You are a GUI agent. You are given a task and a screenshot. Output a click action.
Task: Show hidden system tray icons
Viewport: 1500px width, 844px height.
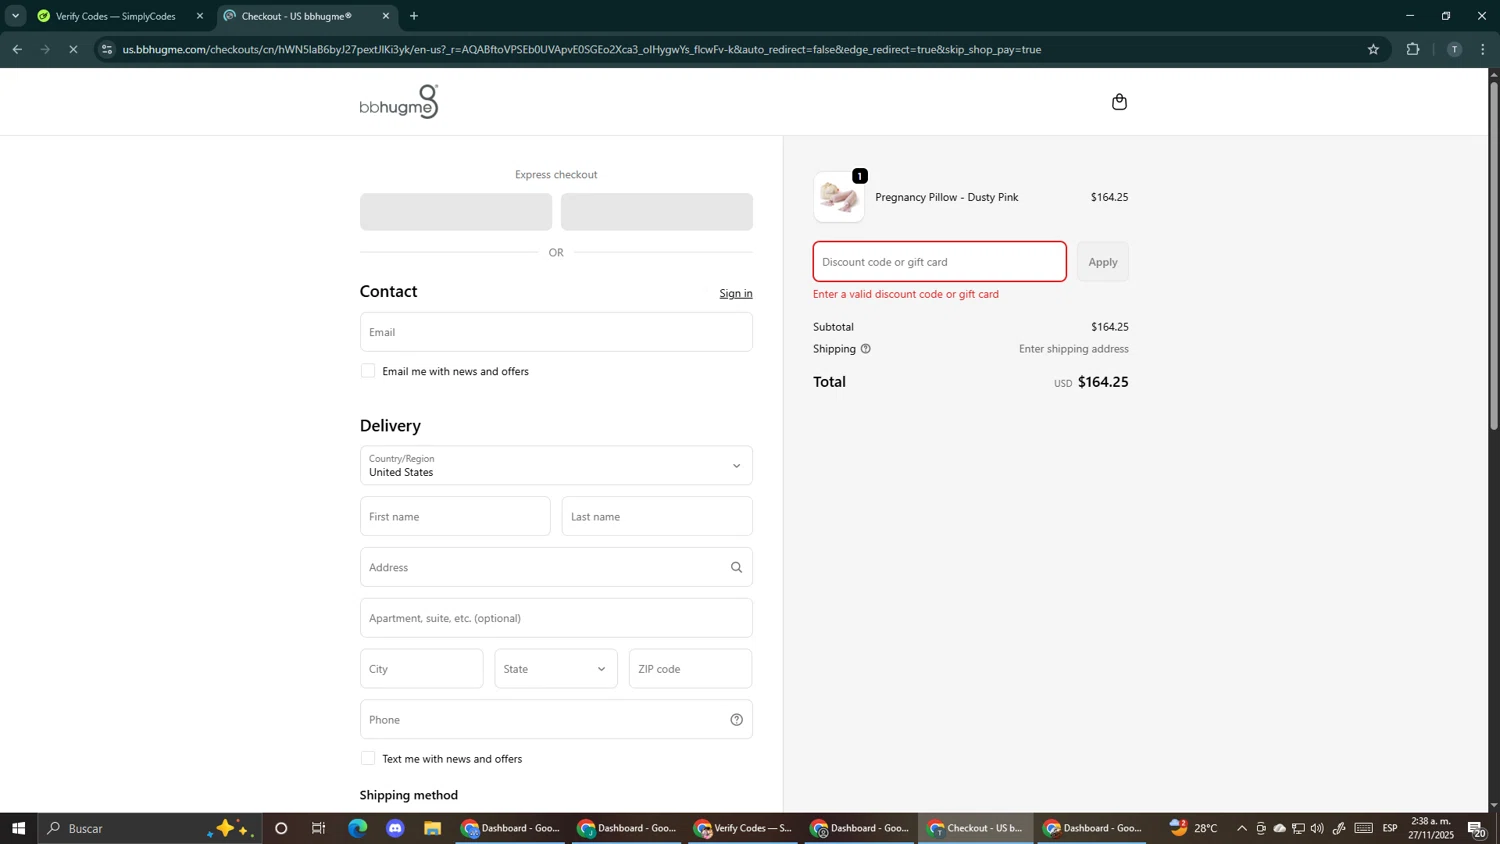coord(1242,828)
